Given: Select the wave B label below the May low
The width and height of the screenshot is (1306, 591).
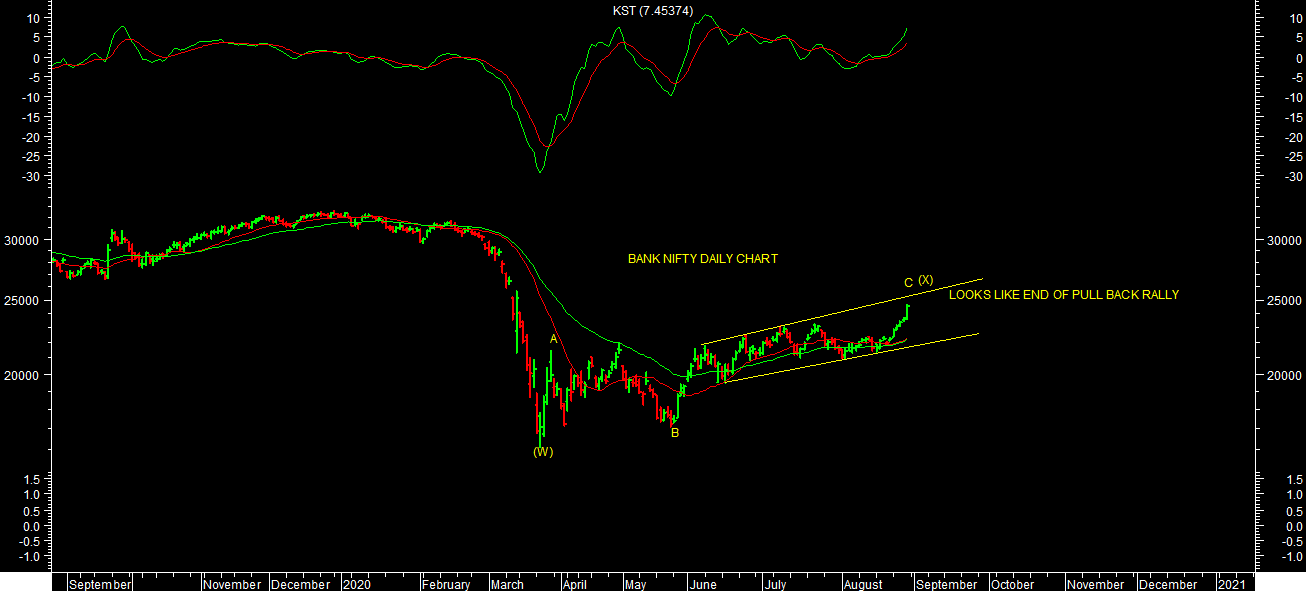Looking at the screenshot, I should 675,433.
